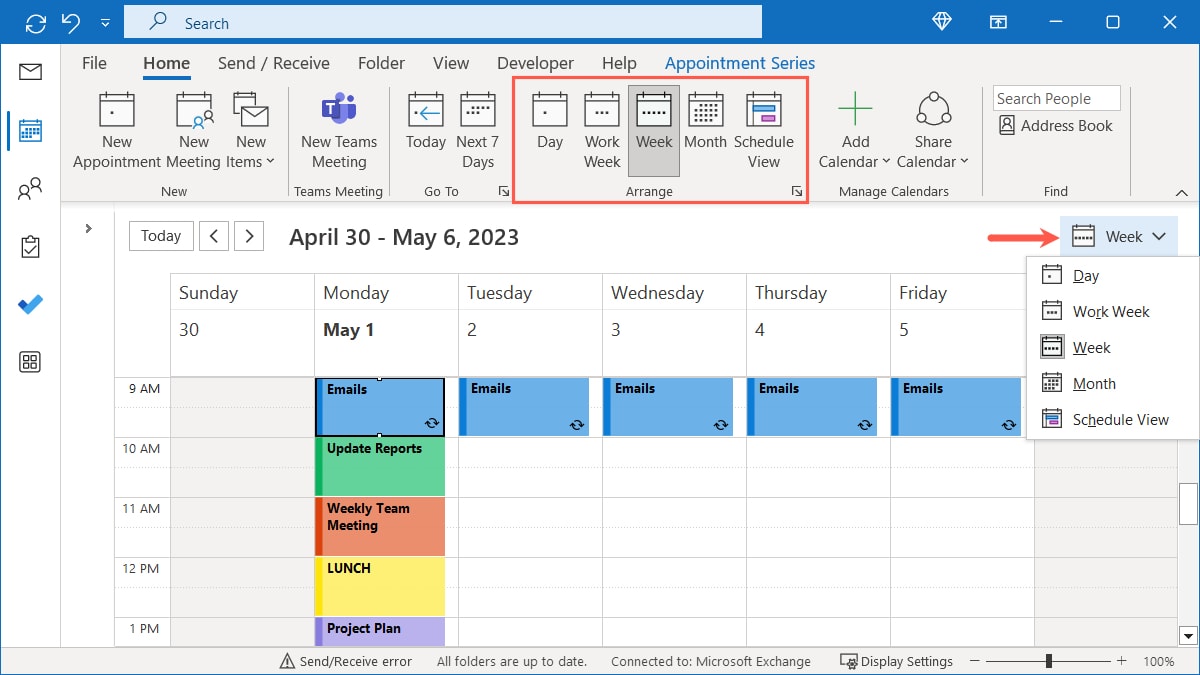Switch to the View ribbon tab

click(450, 62)
